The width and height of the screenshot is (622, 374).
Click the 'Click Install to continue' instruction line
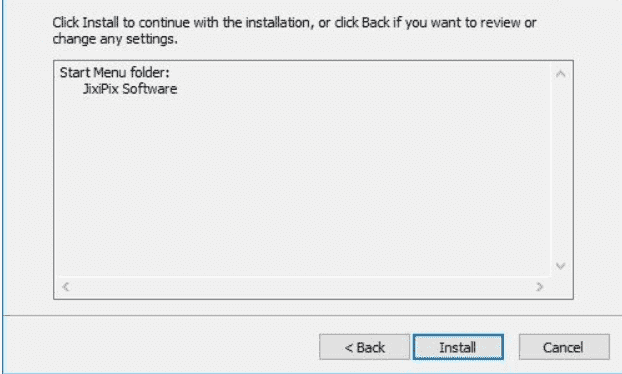[x=294, y=23]
